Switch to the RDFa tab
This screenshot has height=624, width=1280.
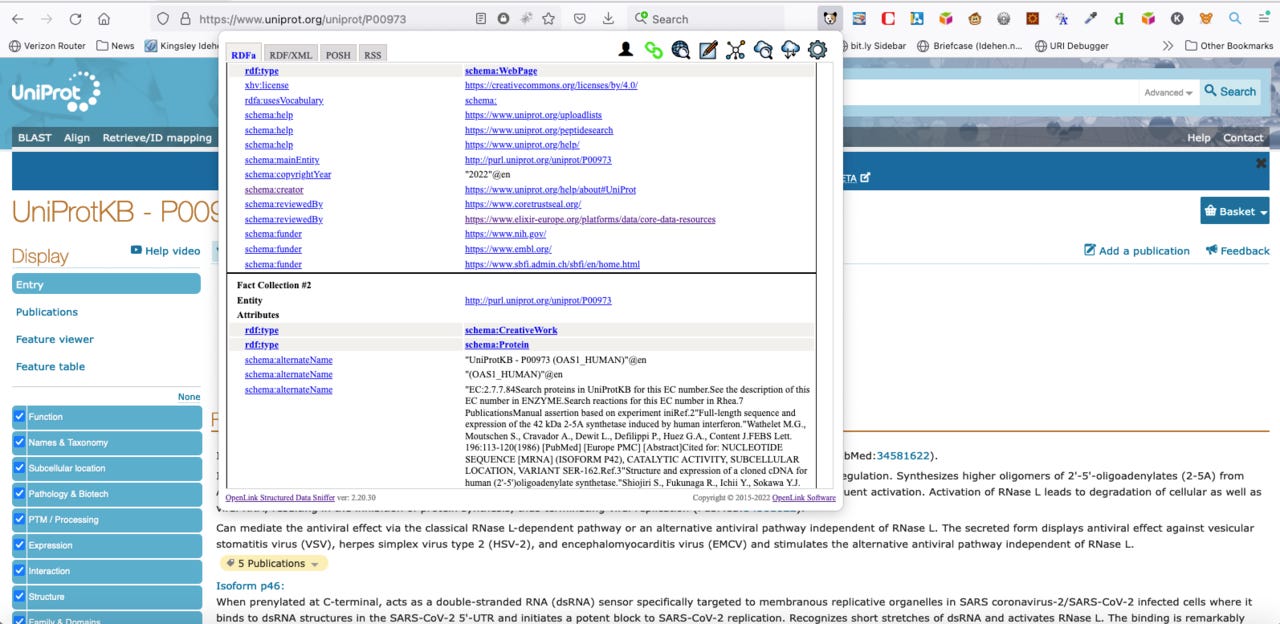coord(243,54)
